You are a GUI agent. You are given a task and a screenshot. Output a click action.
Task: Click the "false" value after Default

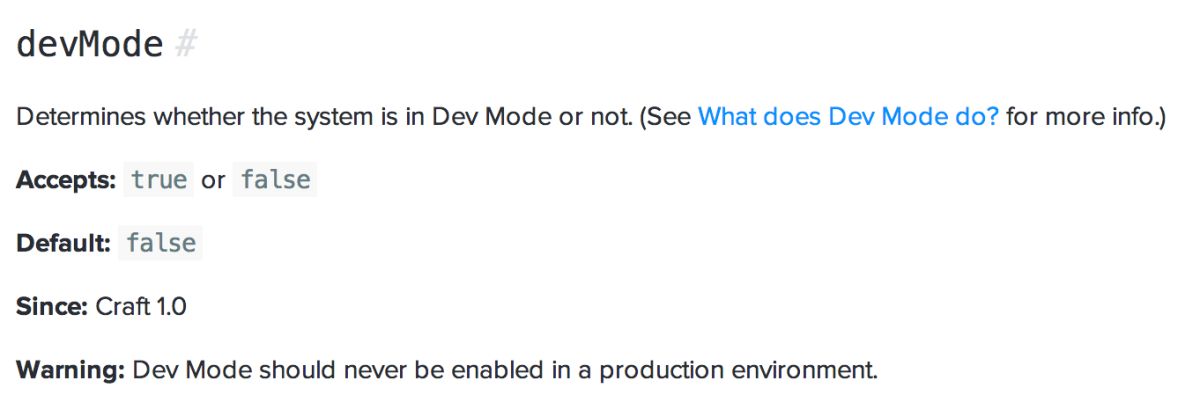coord(161,244)
